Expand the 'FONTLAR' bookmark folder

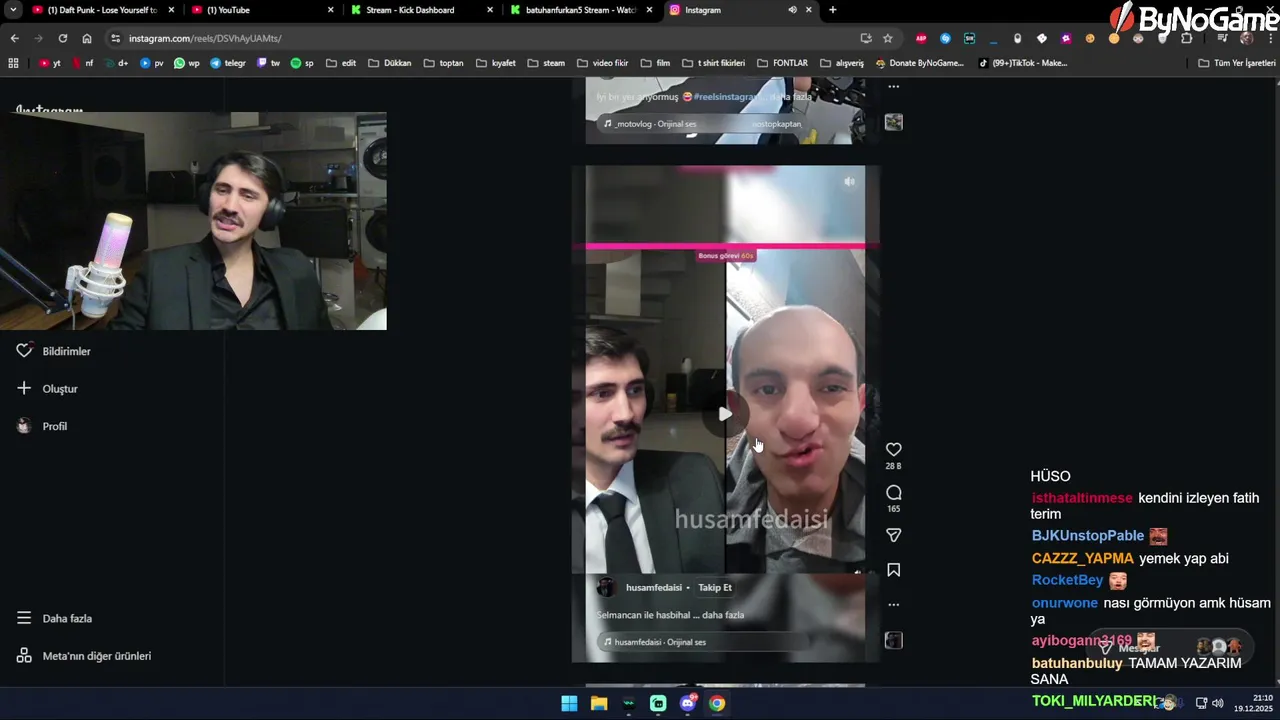(783, 63)
